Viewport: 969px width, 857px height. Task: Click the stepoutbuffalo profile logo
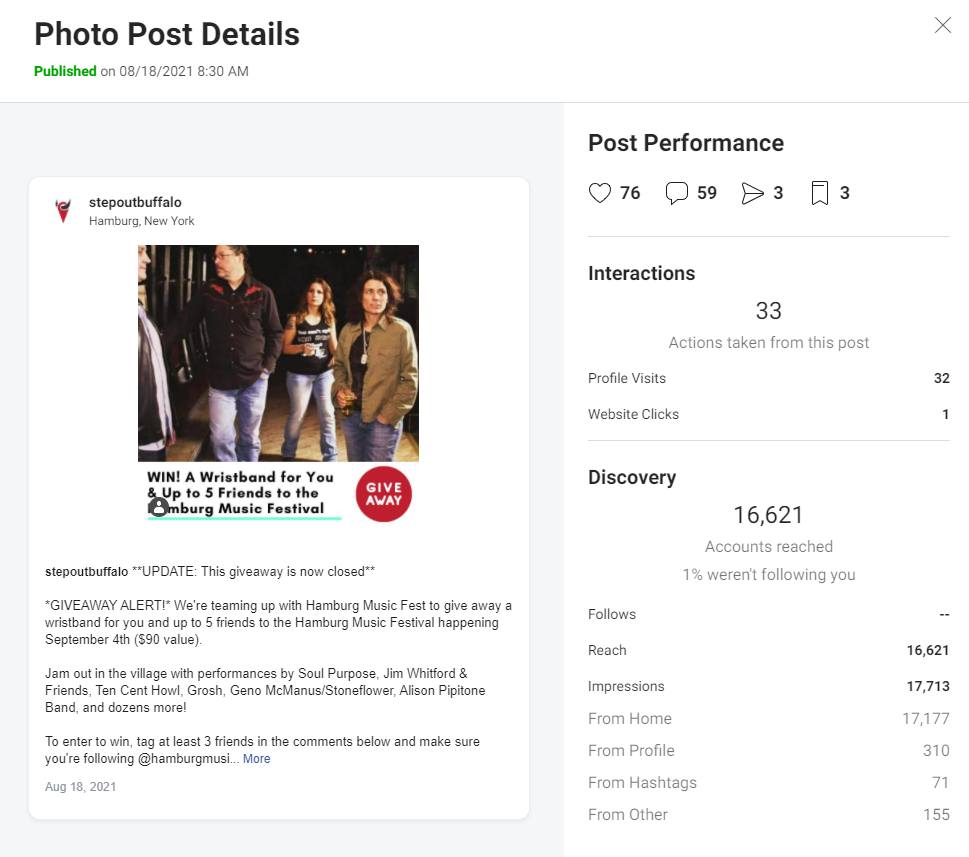pos(63,211)
